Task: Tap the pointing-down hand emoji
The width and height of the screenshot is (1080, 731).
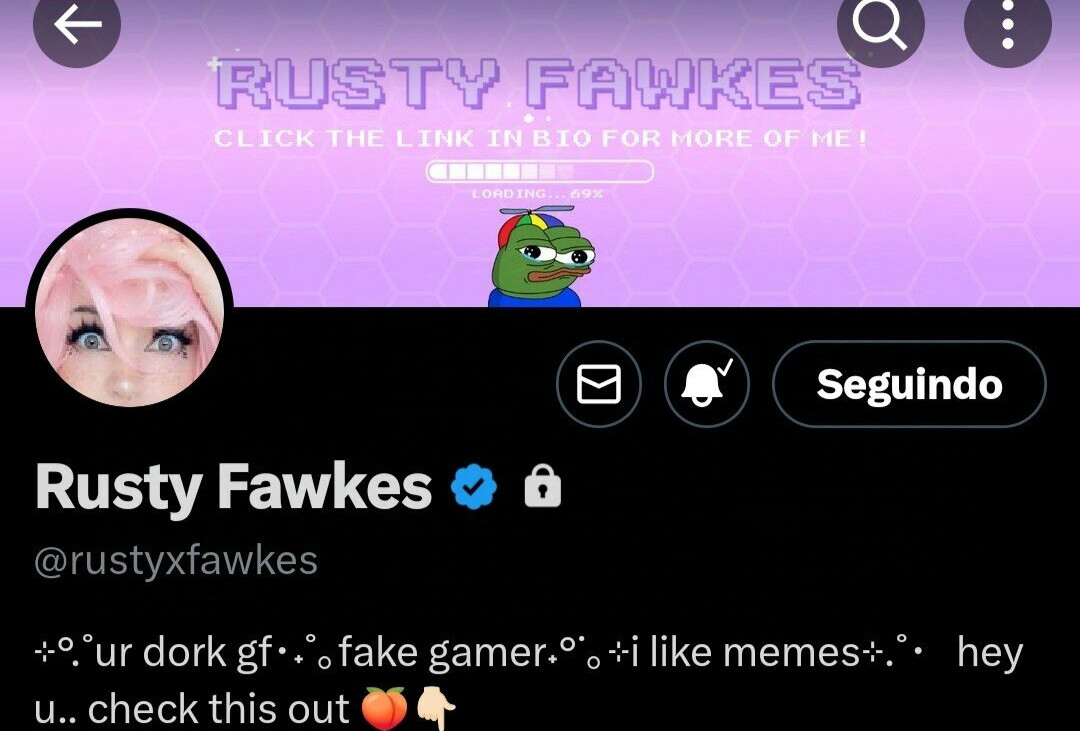Action: pos(435,709)
